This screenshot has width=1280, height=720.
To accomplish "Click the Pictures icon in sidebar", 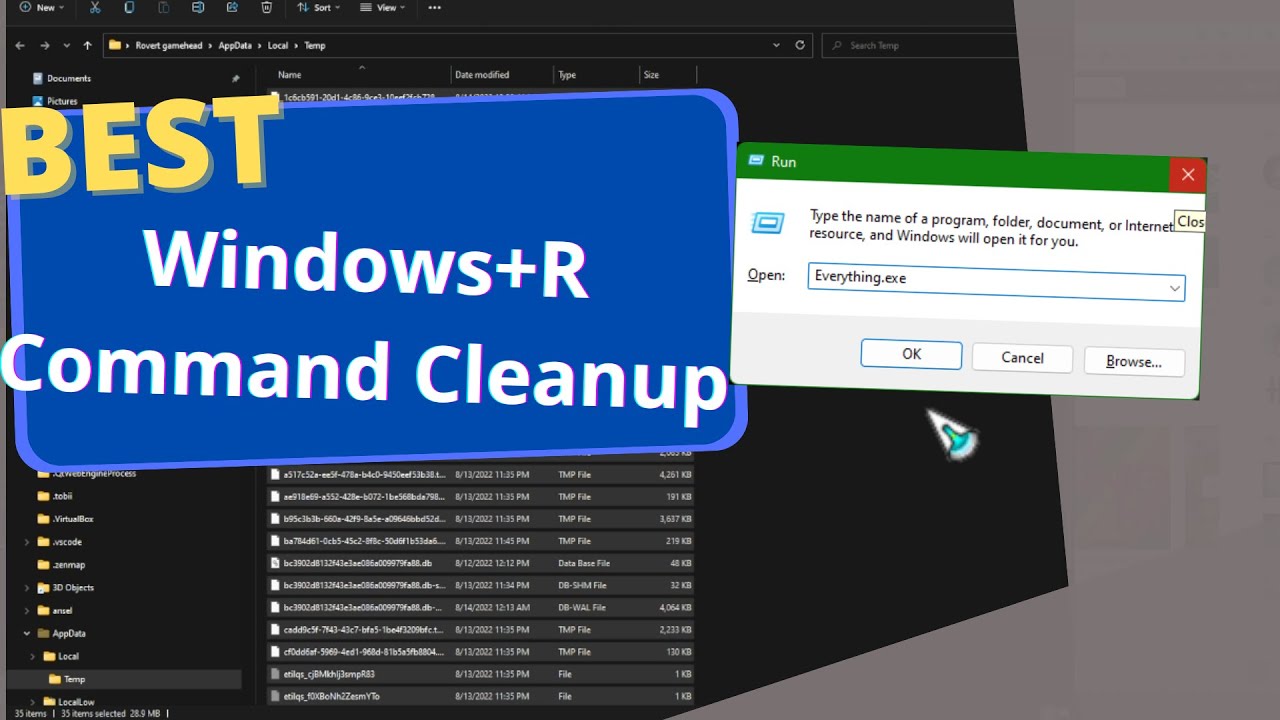I will (38, 101).
